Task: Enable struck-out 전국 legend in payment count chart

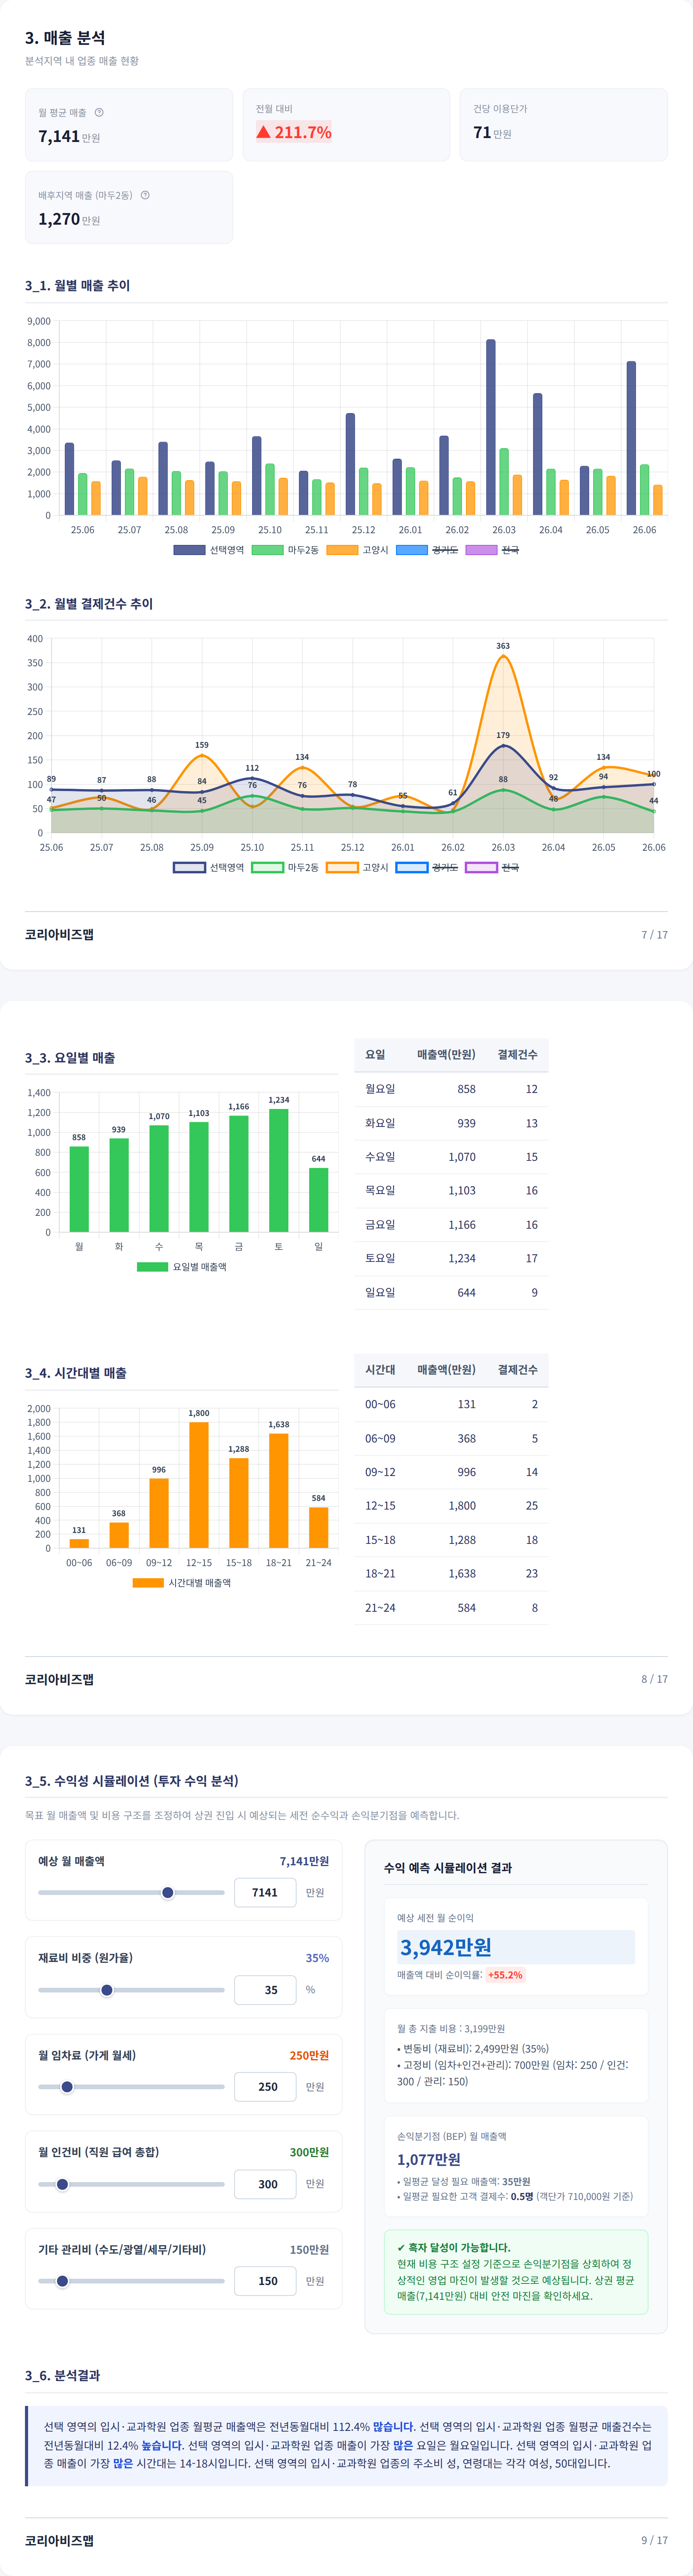Action: (x=492, y=867)
